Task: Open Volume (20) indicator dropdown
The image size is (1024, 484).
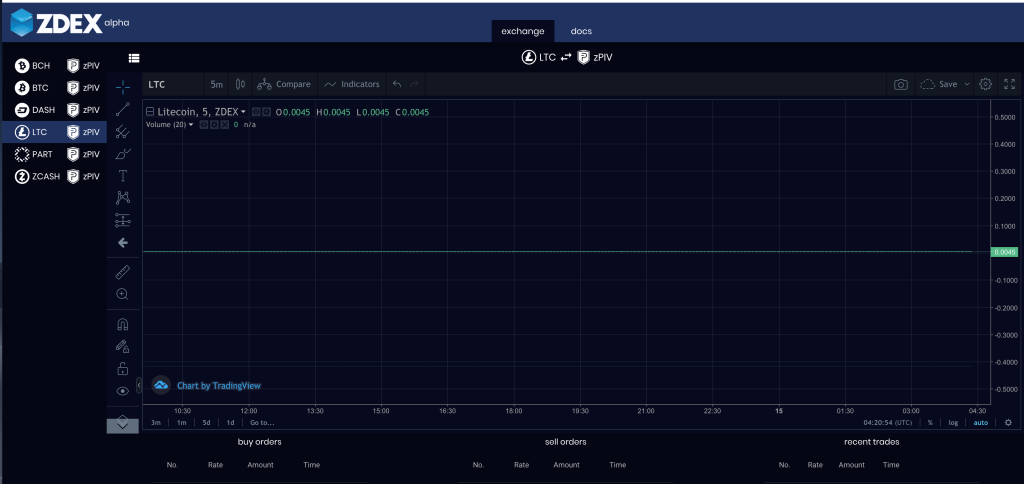Action: click(191, 125)
